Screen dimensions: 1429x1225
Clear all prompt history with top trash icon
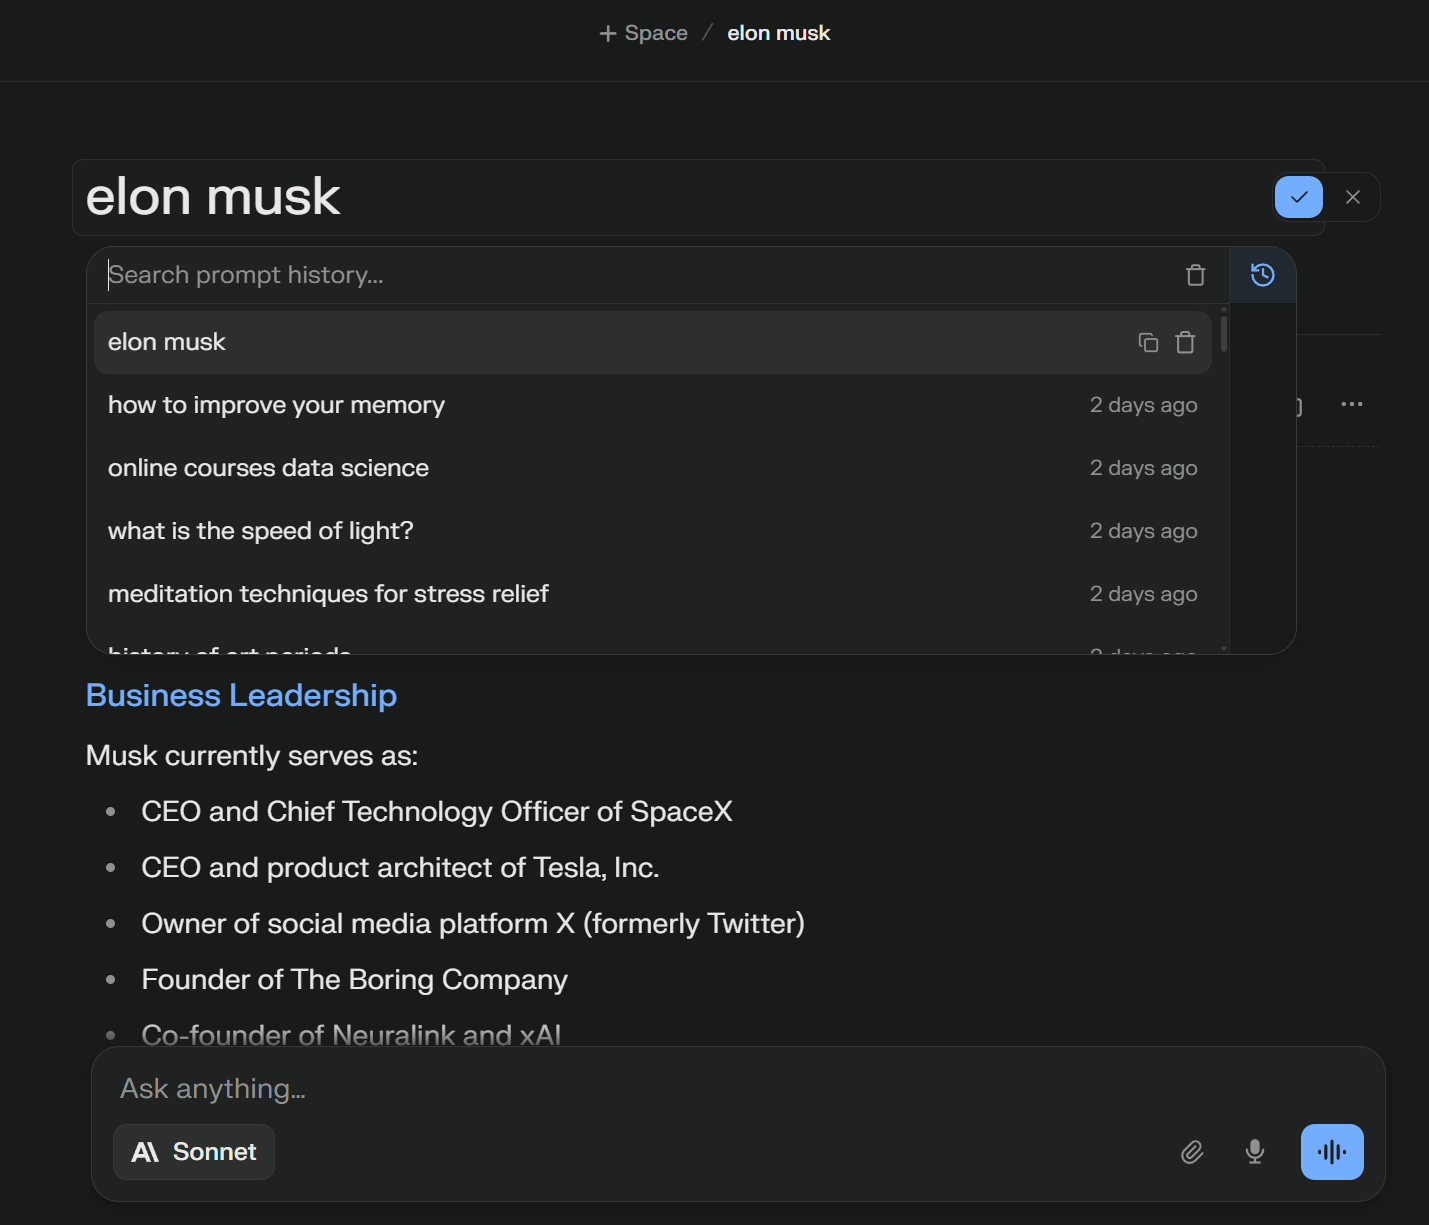coord(1195,275)
